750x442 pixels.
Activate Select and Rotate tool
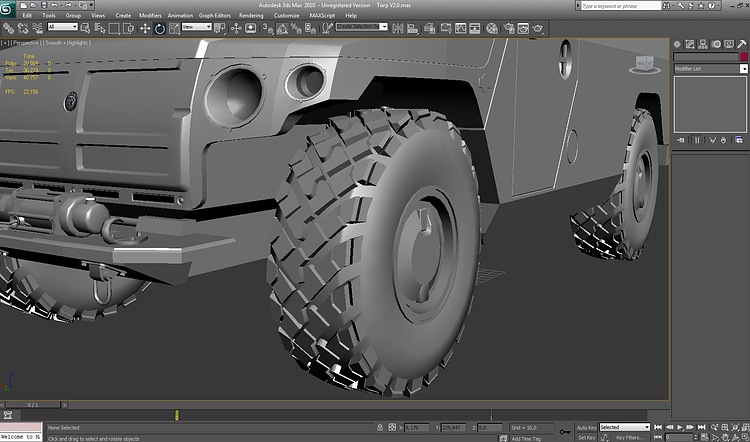coord(159,29)
